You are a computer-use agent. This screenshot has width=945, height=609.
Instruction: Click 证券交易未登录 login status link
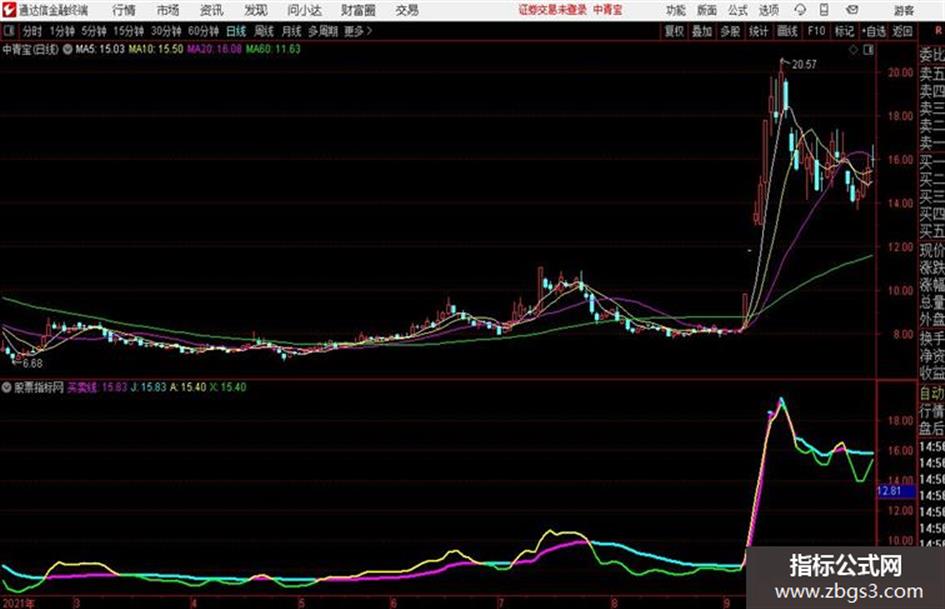click(552, 10)
